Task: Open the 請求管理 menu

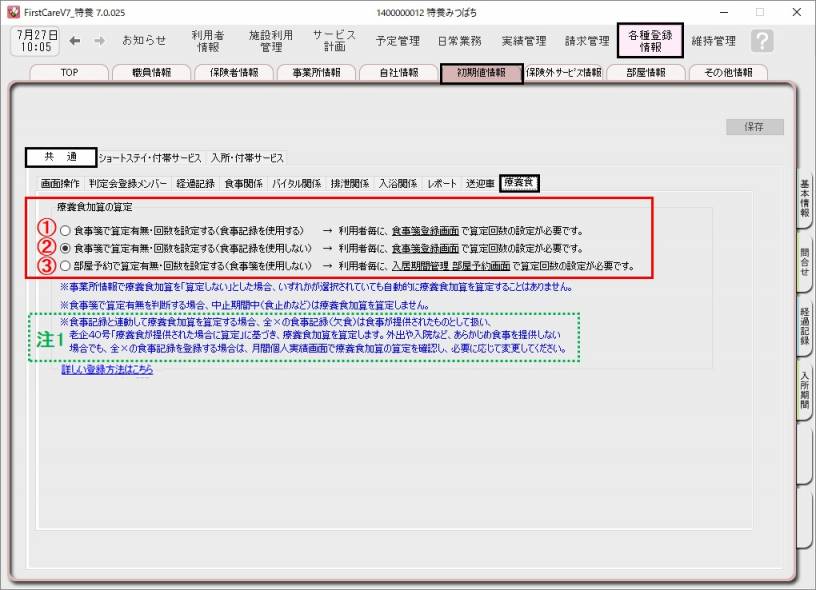Action: click(x=587, y=41)
